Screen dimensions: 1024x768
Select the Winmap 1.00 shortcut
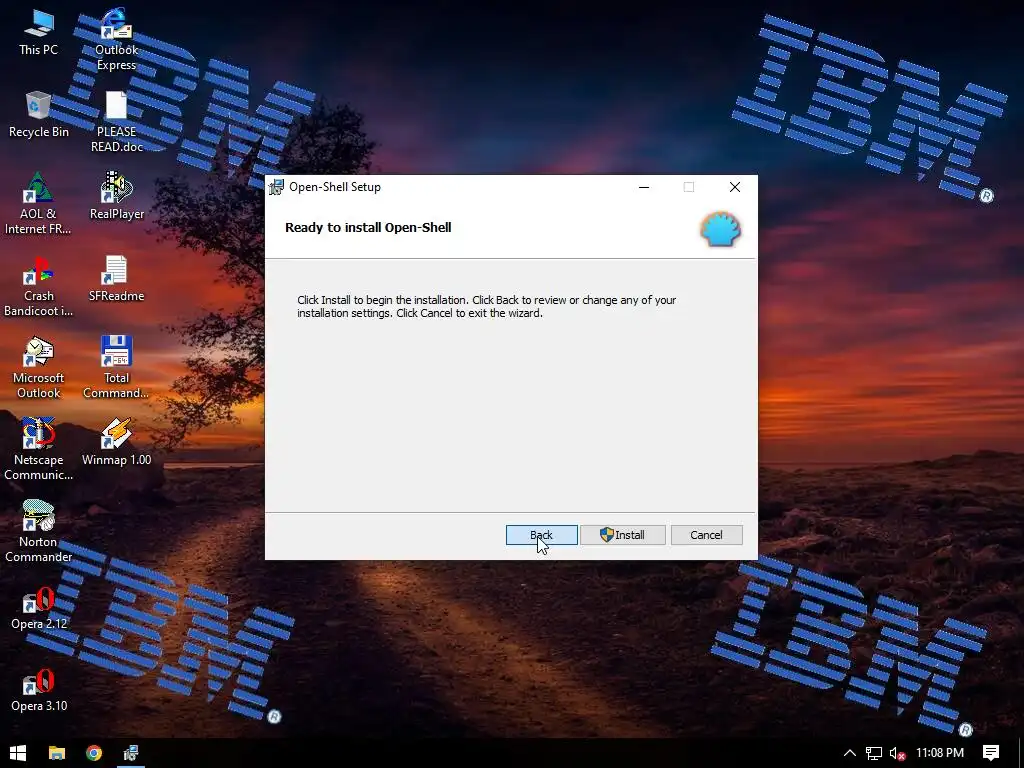click(x=116, y=442)
